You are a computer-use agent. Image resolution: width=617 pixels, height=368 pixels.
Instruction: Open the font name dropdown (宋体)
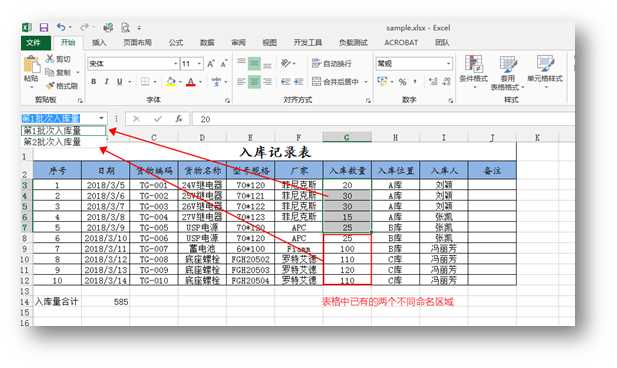175,63
